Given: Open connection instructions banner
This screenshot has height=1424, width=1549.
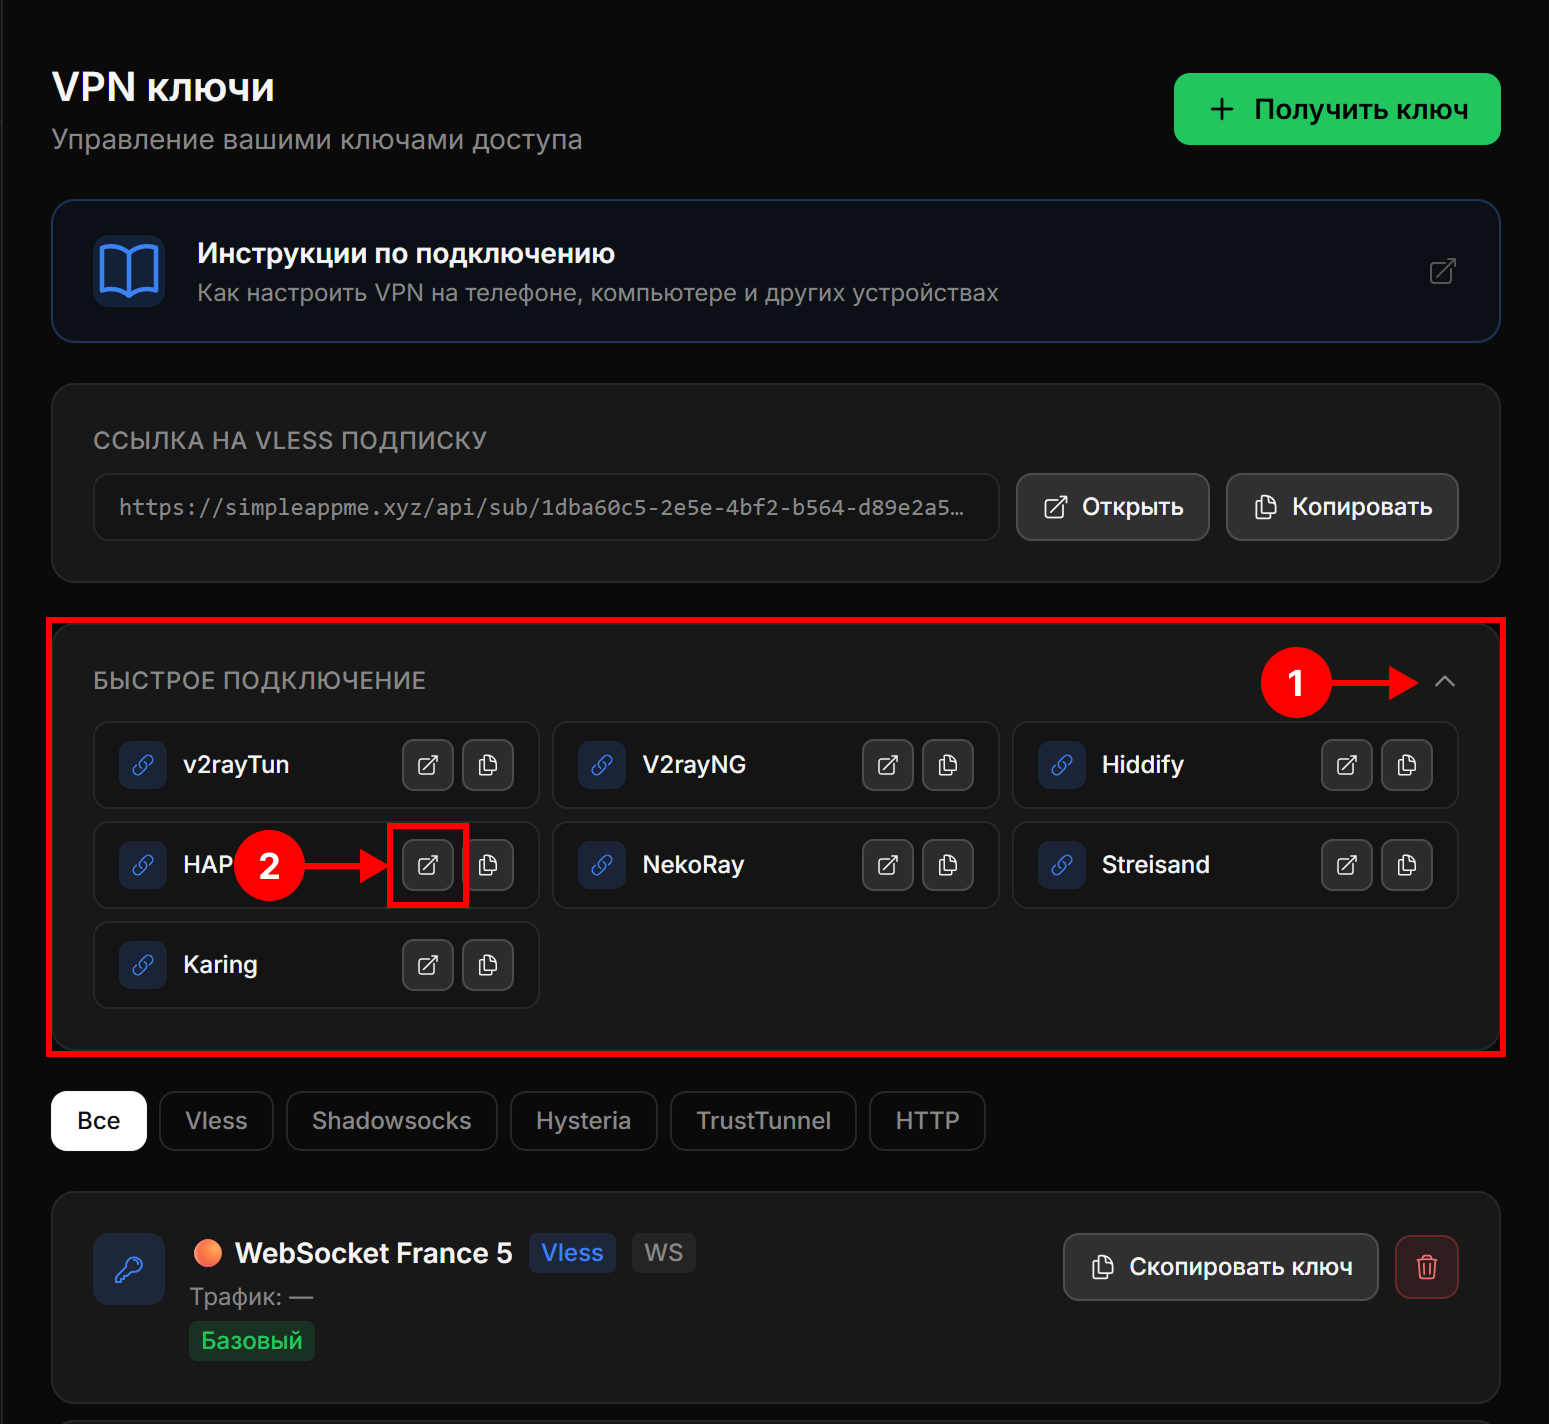Looking at the screenshot, I should pyautogui.click(x=775, y=271).
